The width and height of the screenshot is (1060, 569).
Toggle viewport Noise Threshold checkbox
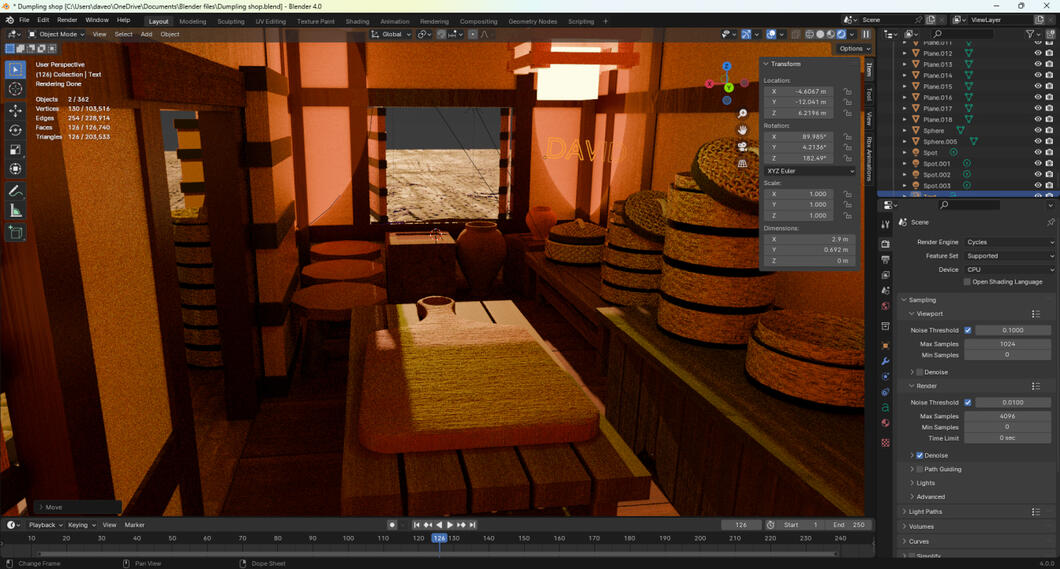coord(968,330)
